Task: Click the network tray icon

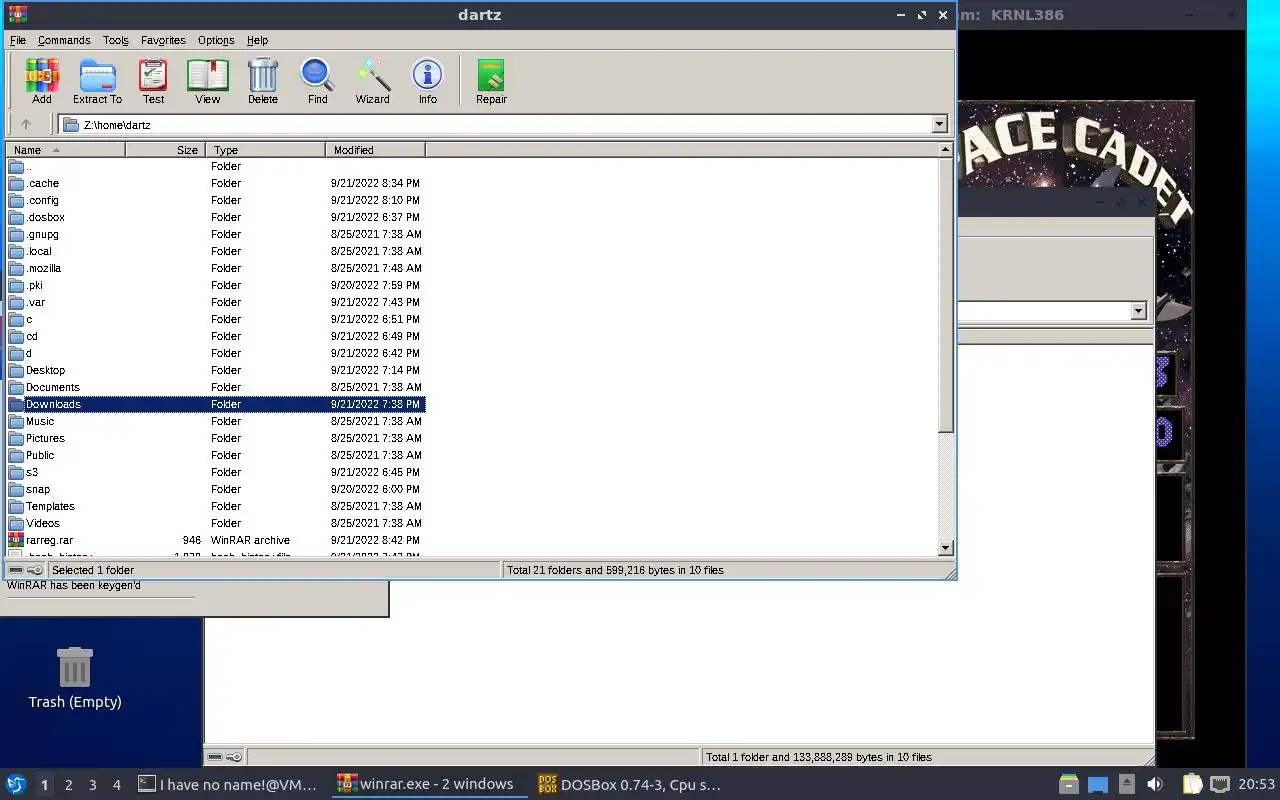Action: pos(1220,784)
